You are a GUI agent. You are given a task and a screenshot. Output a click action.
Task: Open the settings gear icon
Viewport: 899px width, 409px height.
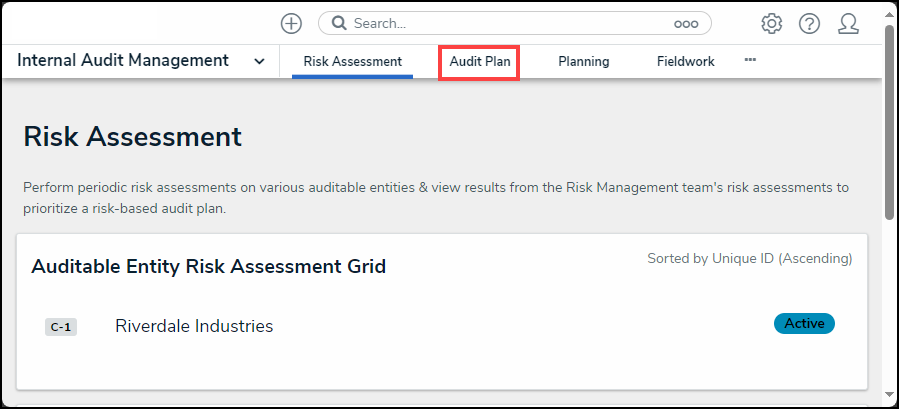coord(771,23)
